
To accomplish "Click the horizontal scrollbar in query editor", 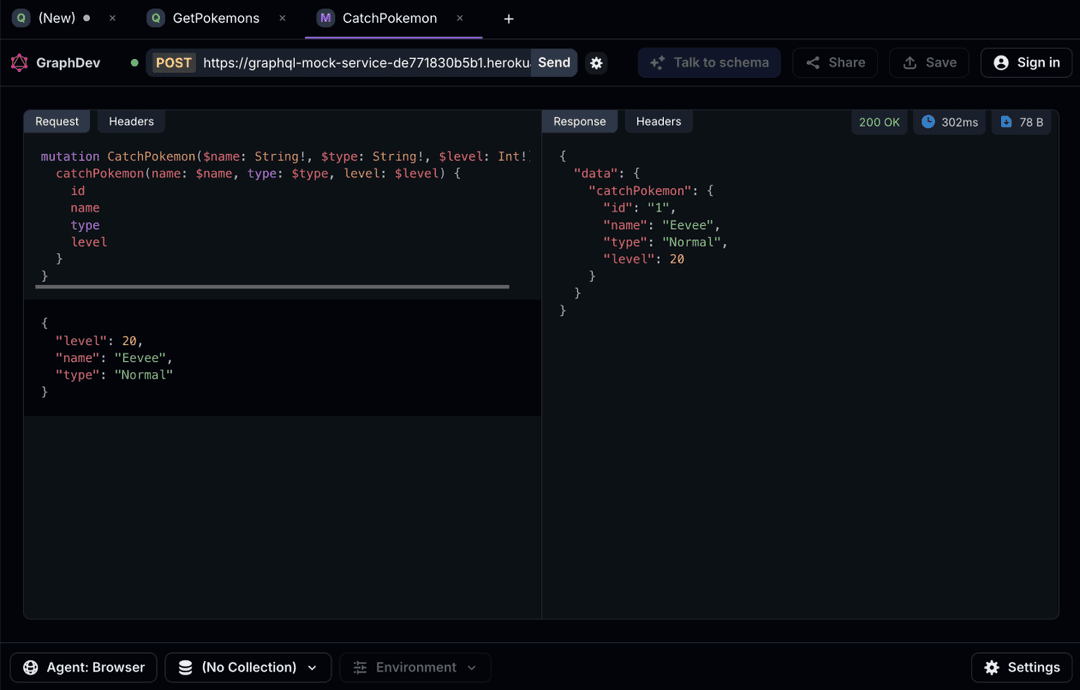I will 272,286.
